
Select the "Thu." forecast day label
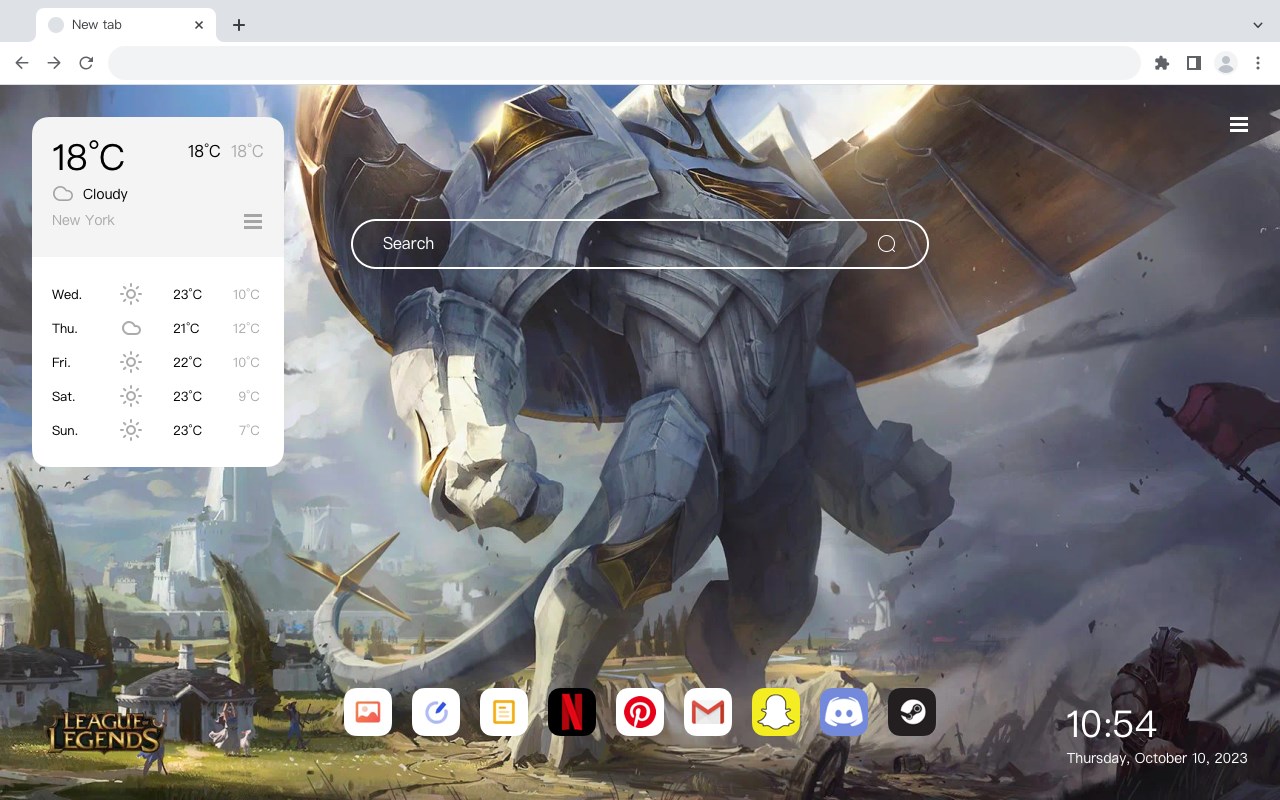(x=65, y=328)
